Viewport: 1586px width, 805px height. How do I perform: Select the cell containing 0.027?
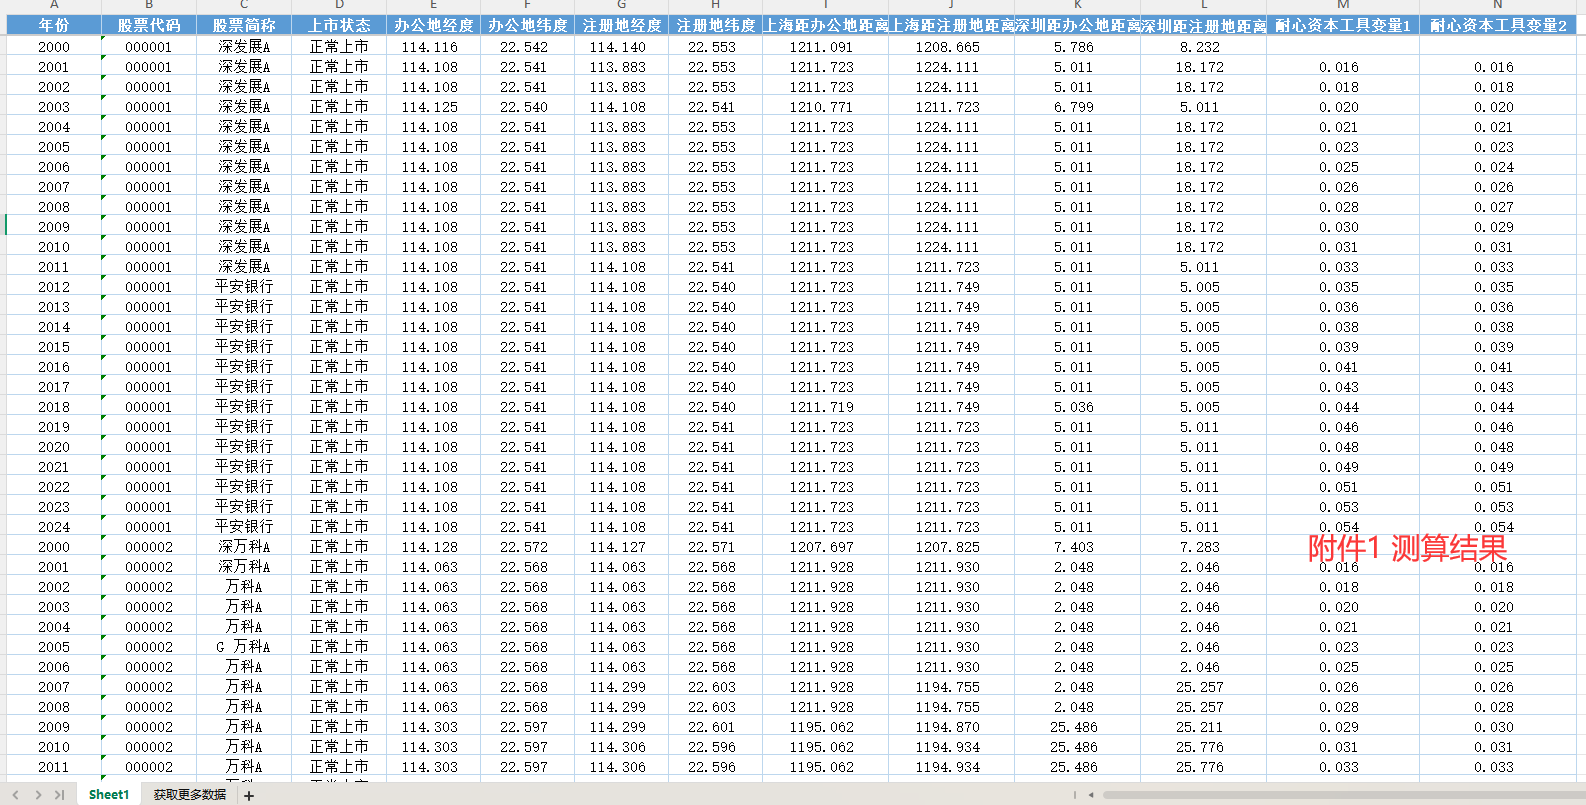tap(1498, 207)
